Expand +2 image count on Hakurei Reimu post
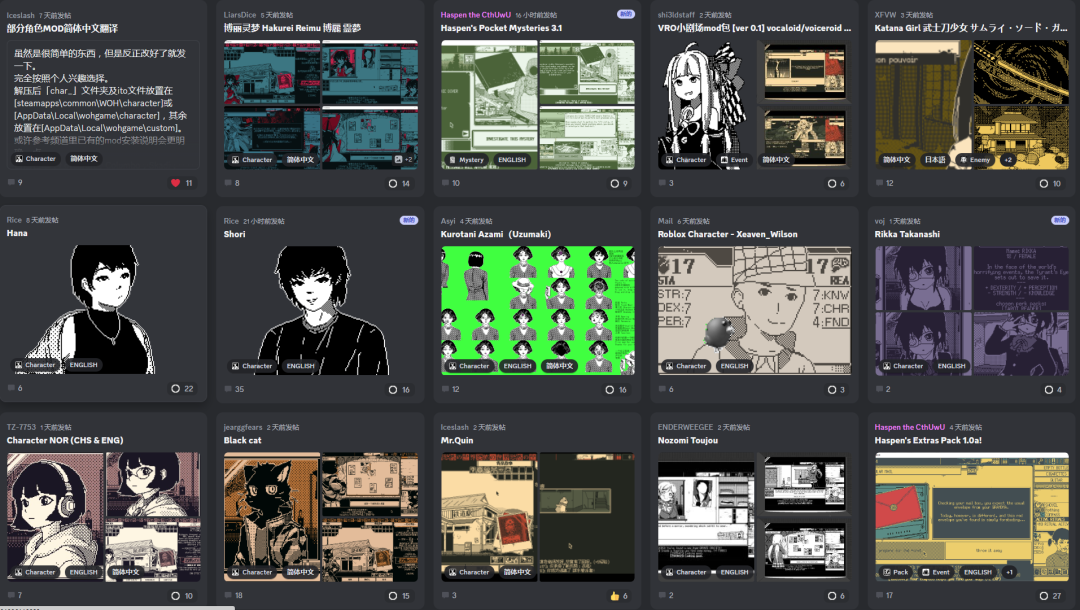The height and width of the screenshot is (610, 1080). 404,159
